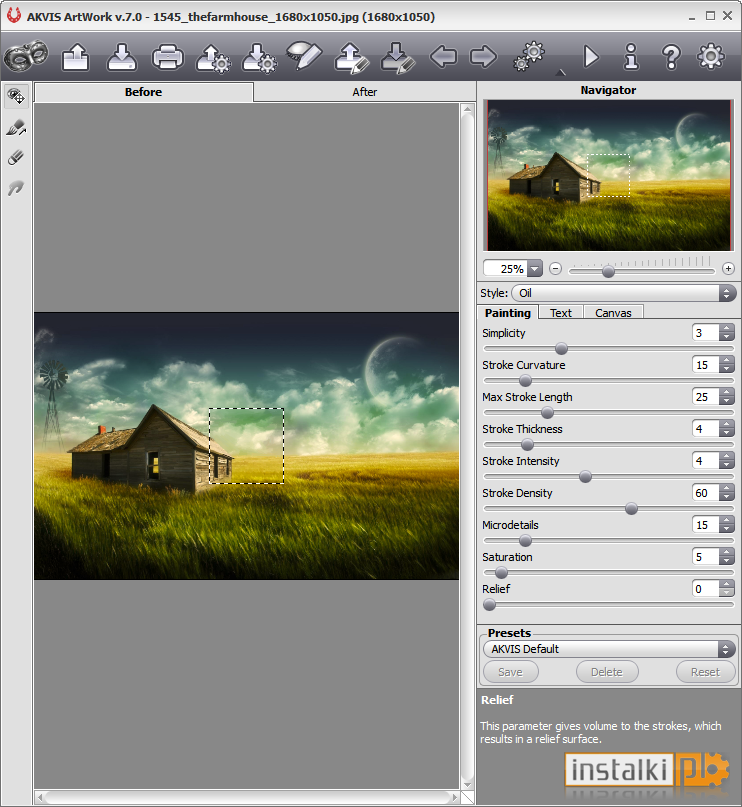742x807 pixels.
Task: Switch to the Canvas tab
Action: tap(613, 313)
